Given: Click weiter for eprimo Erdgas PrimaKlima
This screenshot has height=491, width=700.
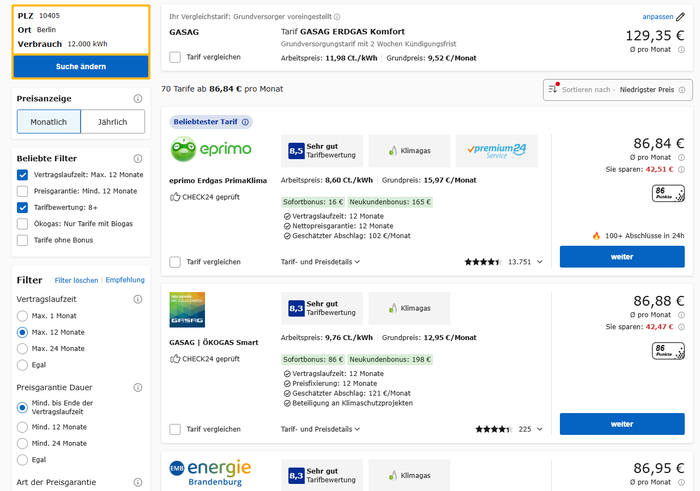Looking at the screenshot, I should pos(621,257).
